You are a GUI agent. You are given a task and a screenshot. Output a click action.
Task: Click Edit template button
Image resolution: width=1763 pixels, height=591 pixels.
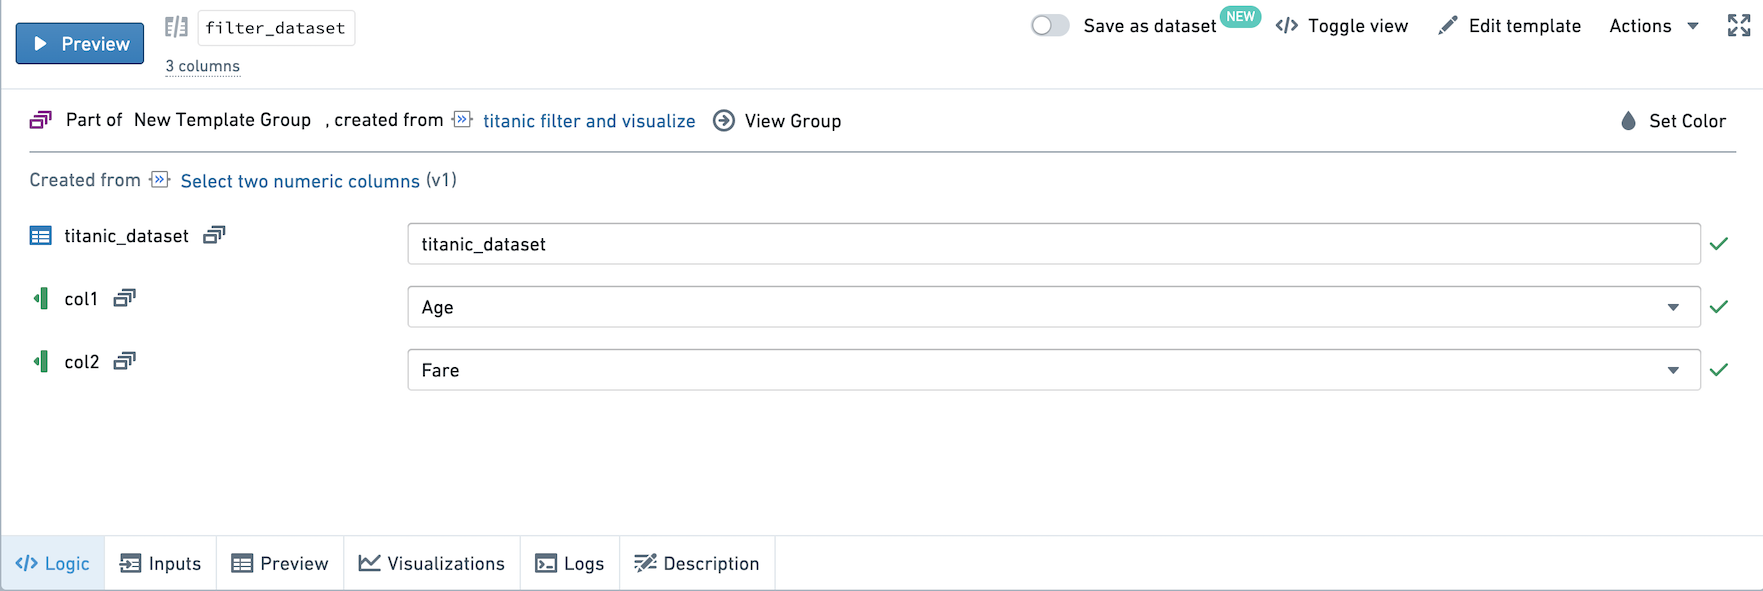(x=1510, y=26)
